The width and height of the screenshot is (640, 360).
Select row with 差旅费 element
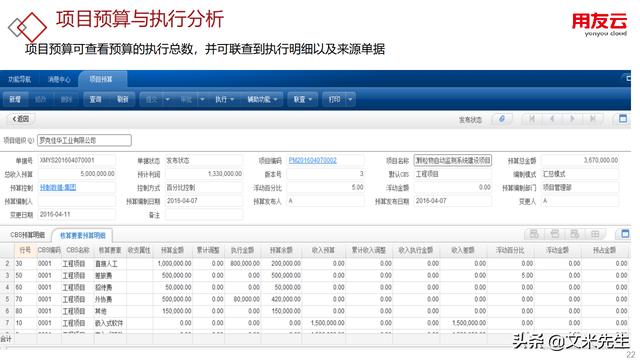tap(314, 276)
